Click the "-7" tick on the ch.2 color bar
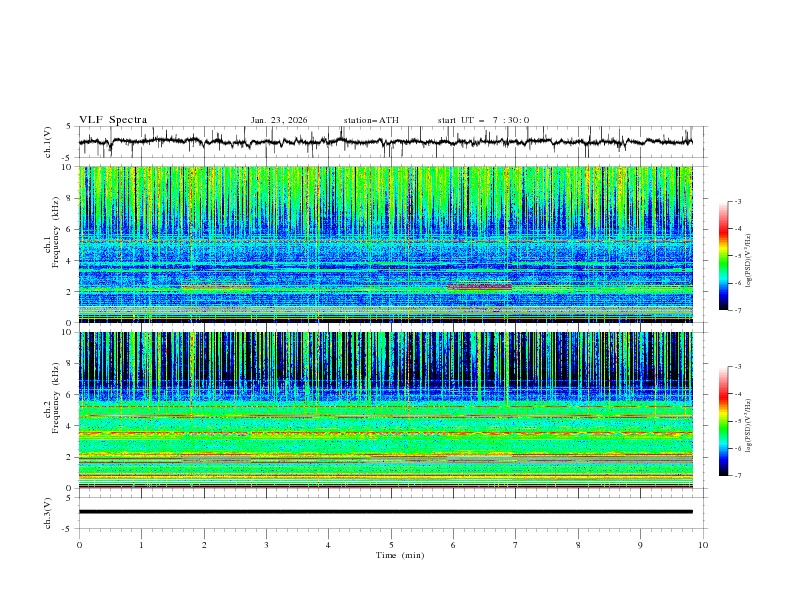This screenshot has height=612, width=792. pos(738,476)
